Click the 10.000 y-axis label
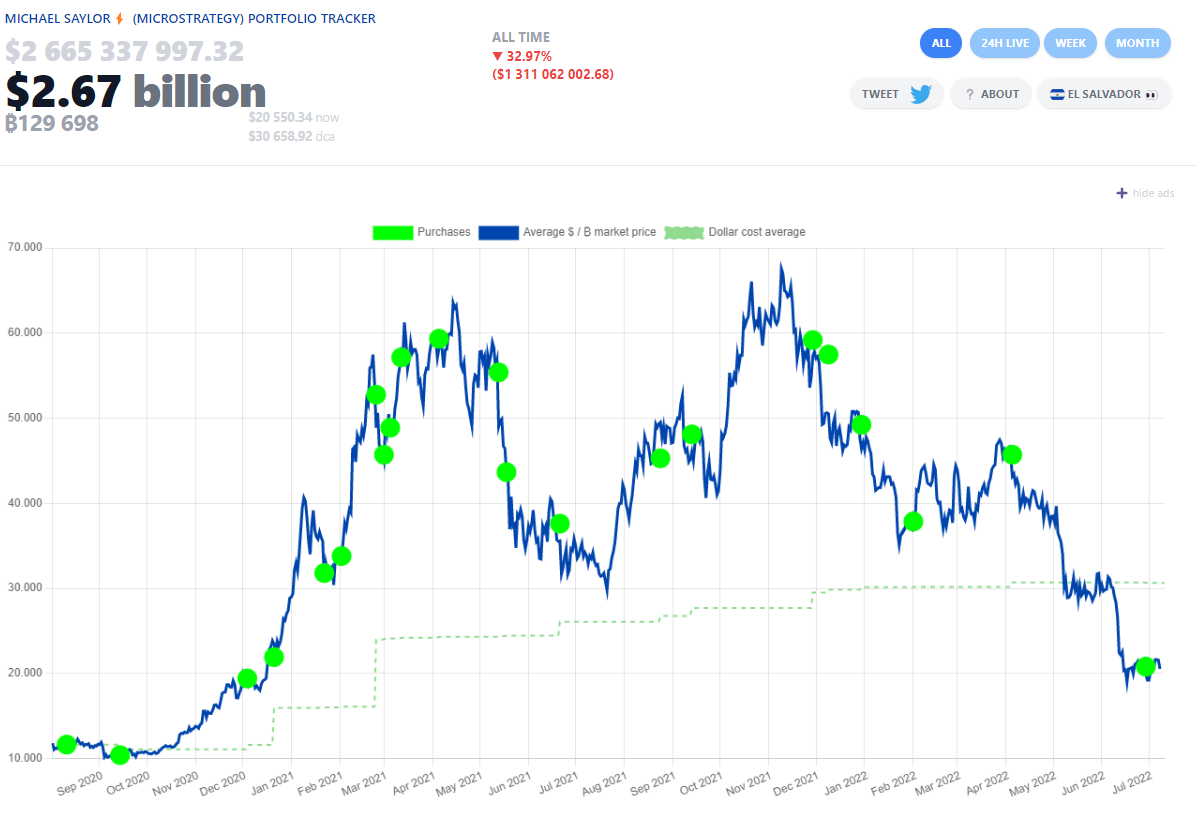Screen dimensions: 1197x815 tap(25, 758)
